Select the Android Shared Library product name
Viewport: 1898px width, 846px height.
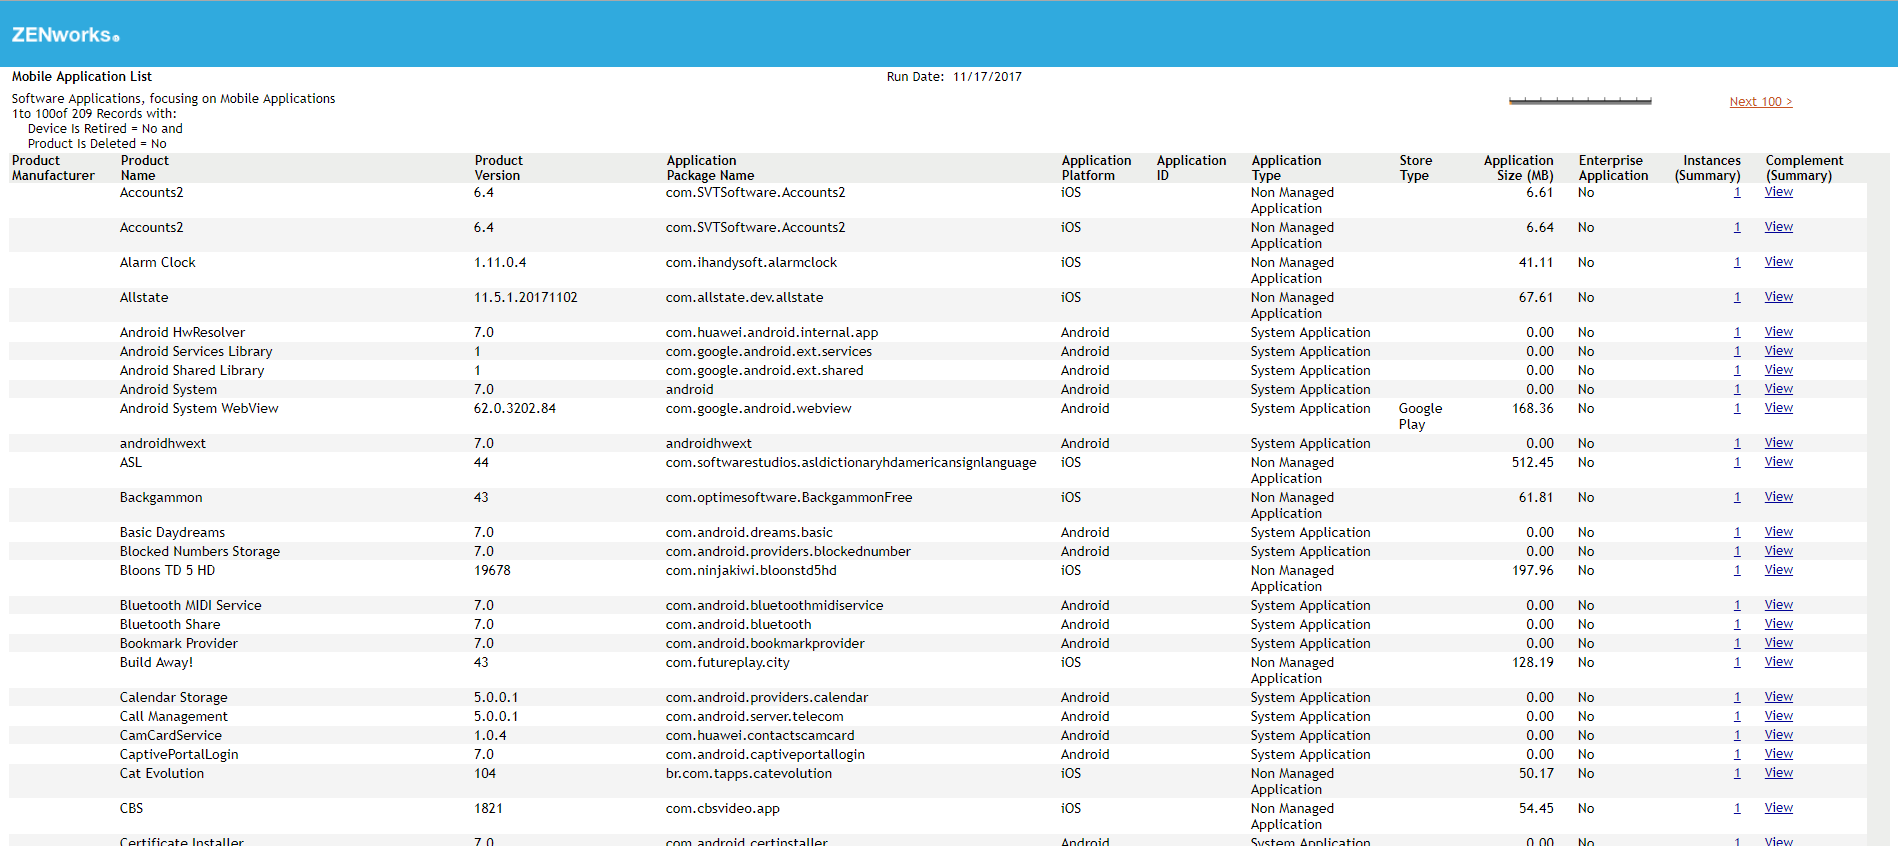(x=192, y=371)
